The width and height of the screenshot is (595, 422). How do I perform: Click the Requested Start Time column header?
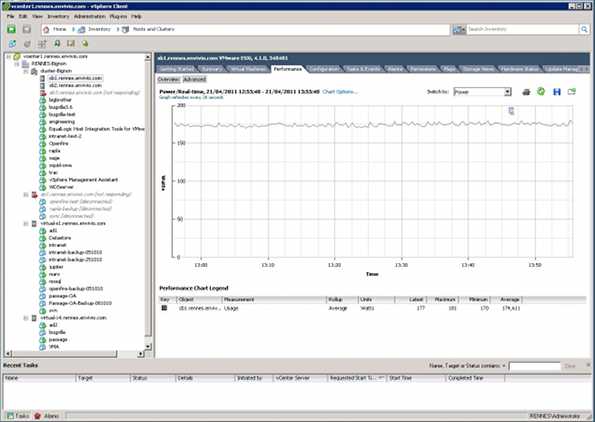click(x=357, y=378)
